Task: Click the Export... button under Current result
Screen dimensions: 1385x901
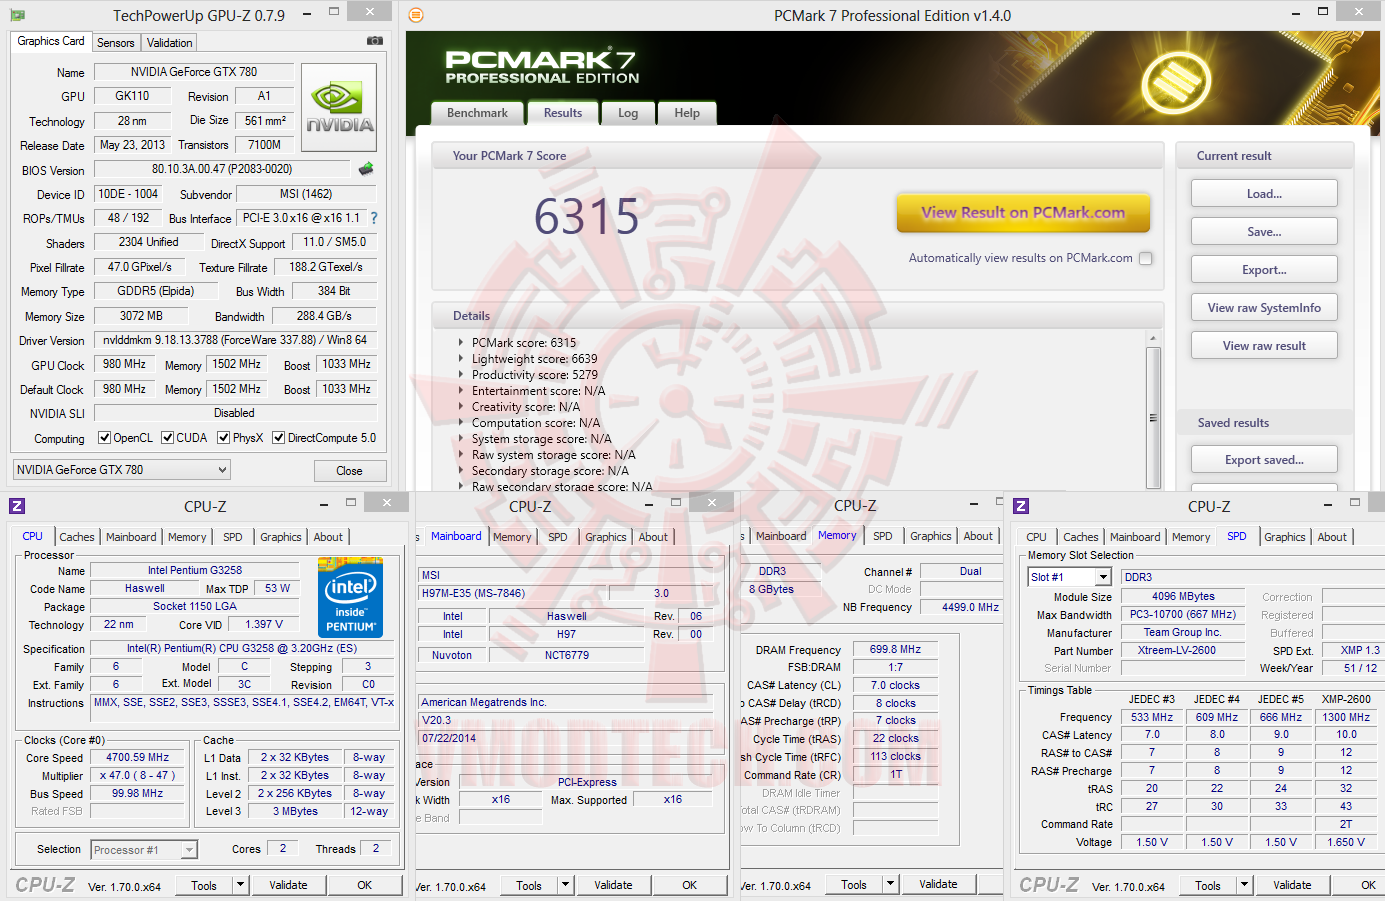Action: 1264,270
